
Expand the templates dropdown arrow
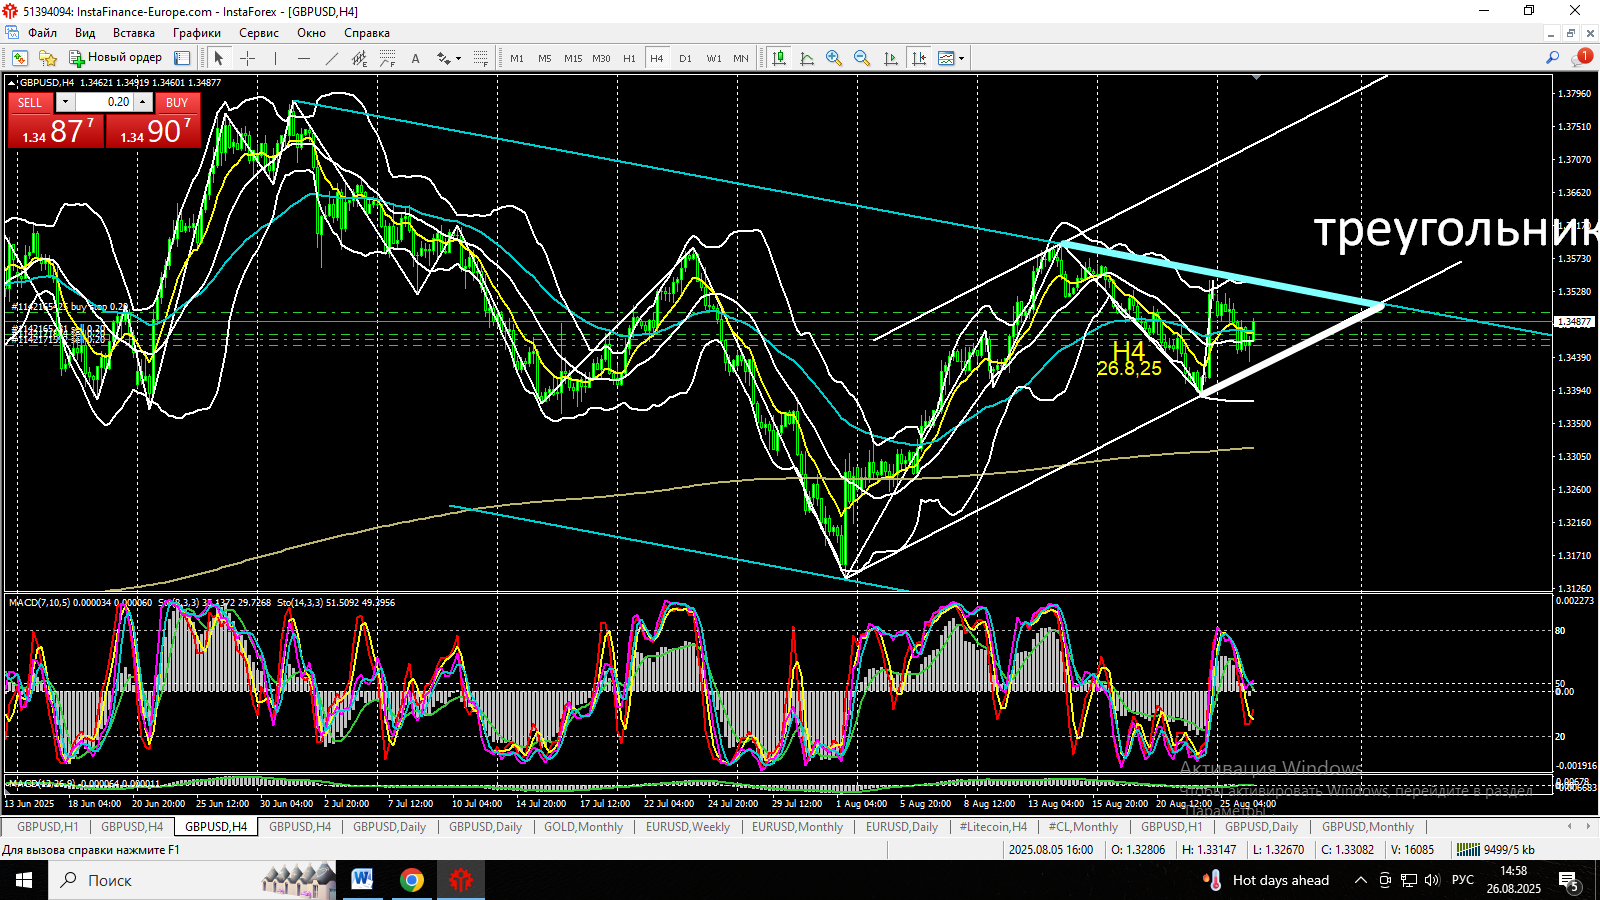pyautogui.click(x=961, y=58)
